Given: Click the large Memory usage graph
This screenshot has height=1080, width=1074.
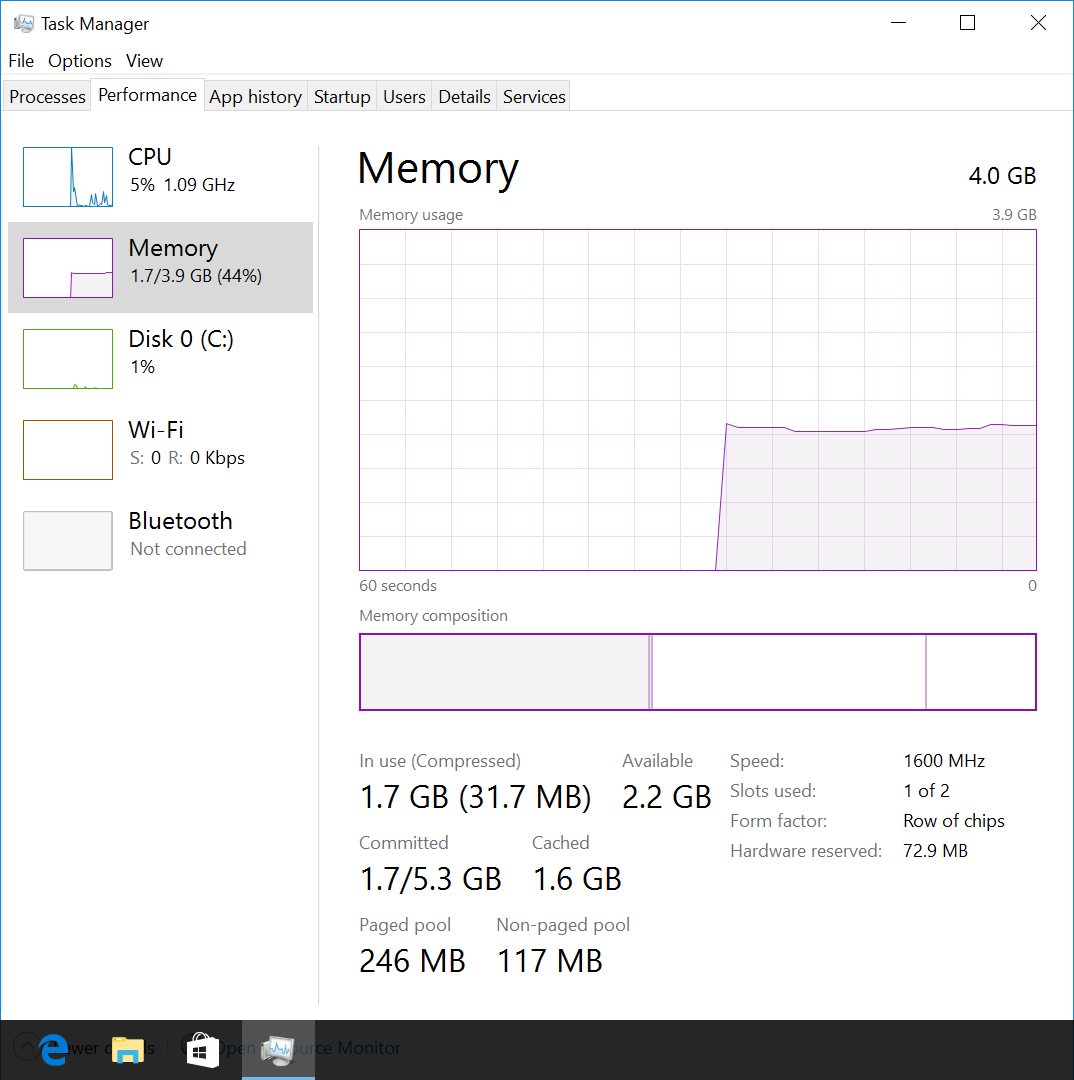Looking at the screenshot, I should 698,400.
